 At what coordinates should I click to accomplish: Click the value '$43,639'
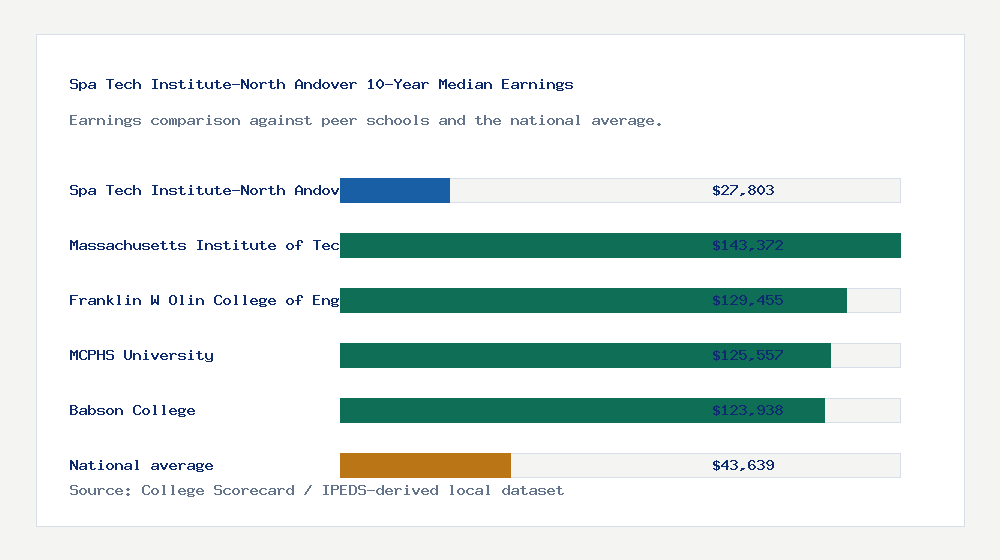click(x=743, y=466)
